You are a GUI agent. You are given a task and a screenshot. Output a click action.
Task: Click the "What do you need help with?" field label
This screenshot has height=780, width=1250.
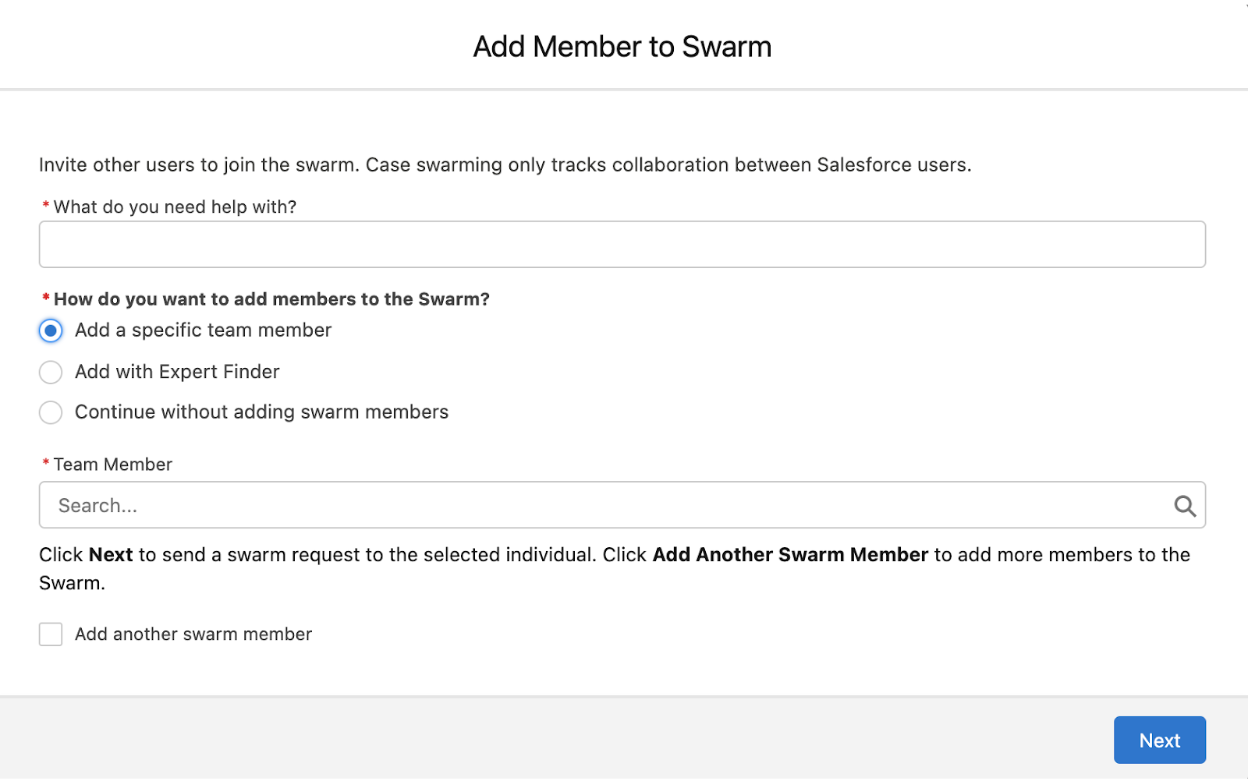[x=175, y=207]
